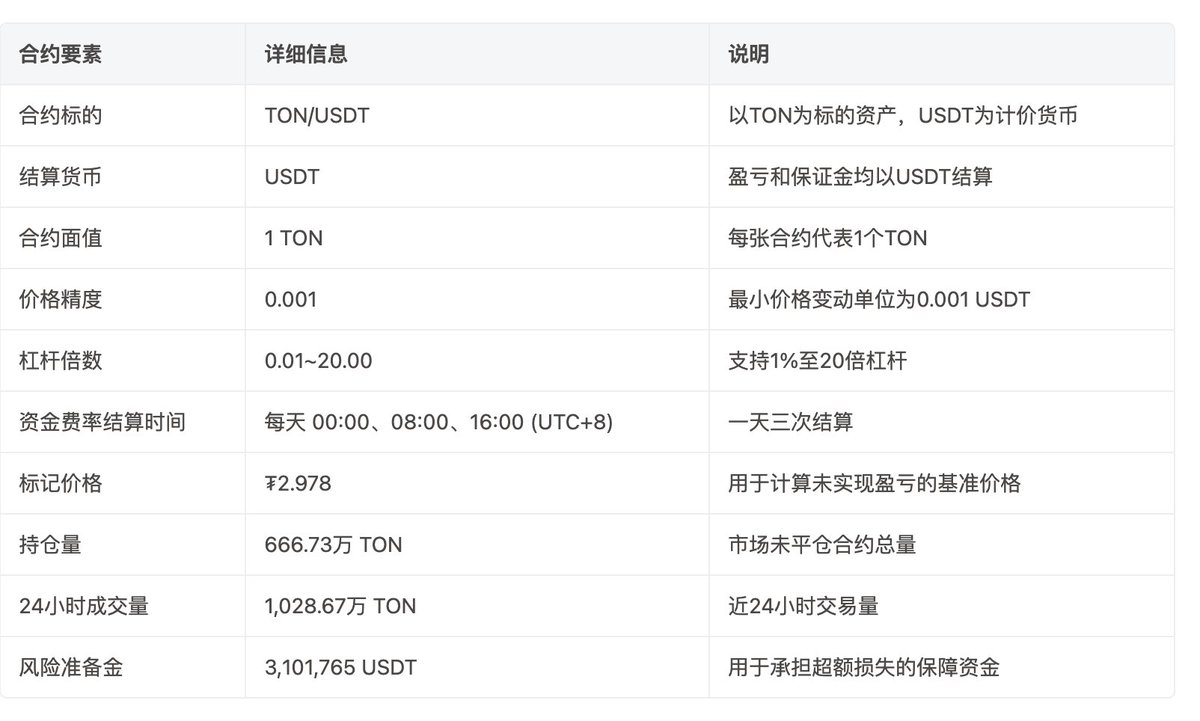Image resolution: width=1200 pixels, height=721 pixels.
Task: Select the TON/USDT cell
Action: click(317, 116)
